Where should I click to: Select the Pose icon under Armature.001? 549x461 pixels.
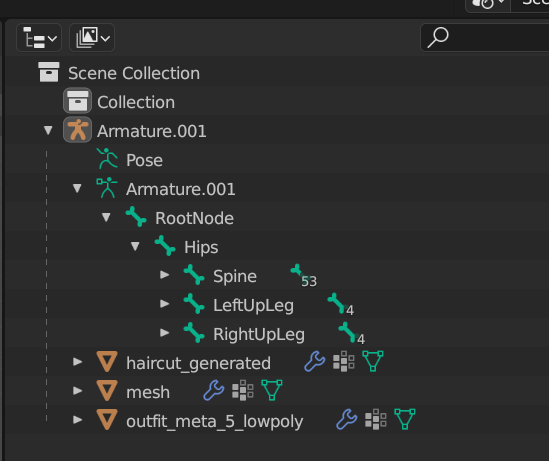(107, 159)
